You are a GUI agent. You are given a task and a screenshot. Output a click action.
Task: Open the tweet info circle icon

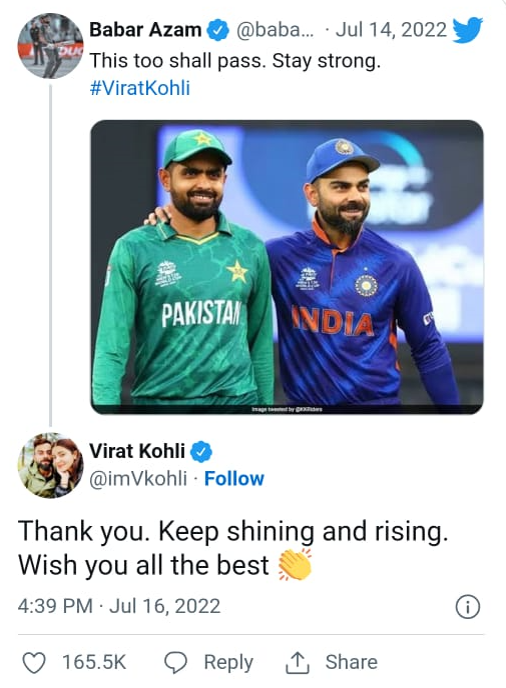click(468, 607)
